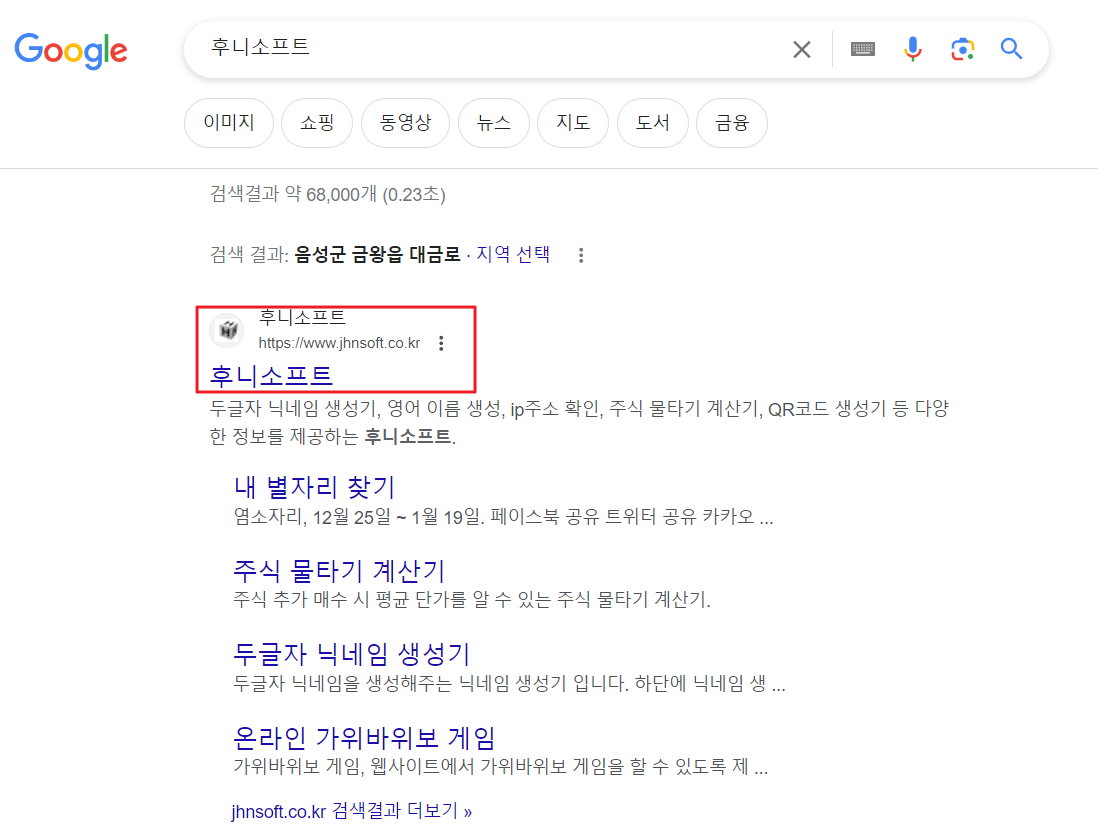The height and width of the screenshot is (832, 1098).
Task: Click the description starting 두글자 닉네임 생성기, 영어 이름
Action: (579, 422)
